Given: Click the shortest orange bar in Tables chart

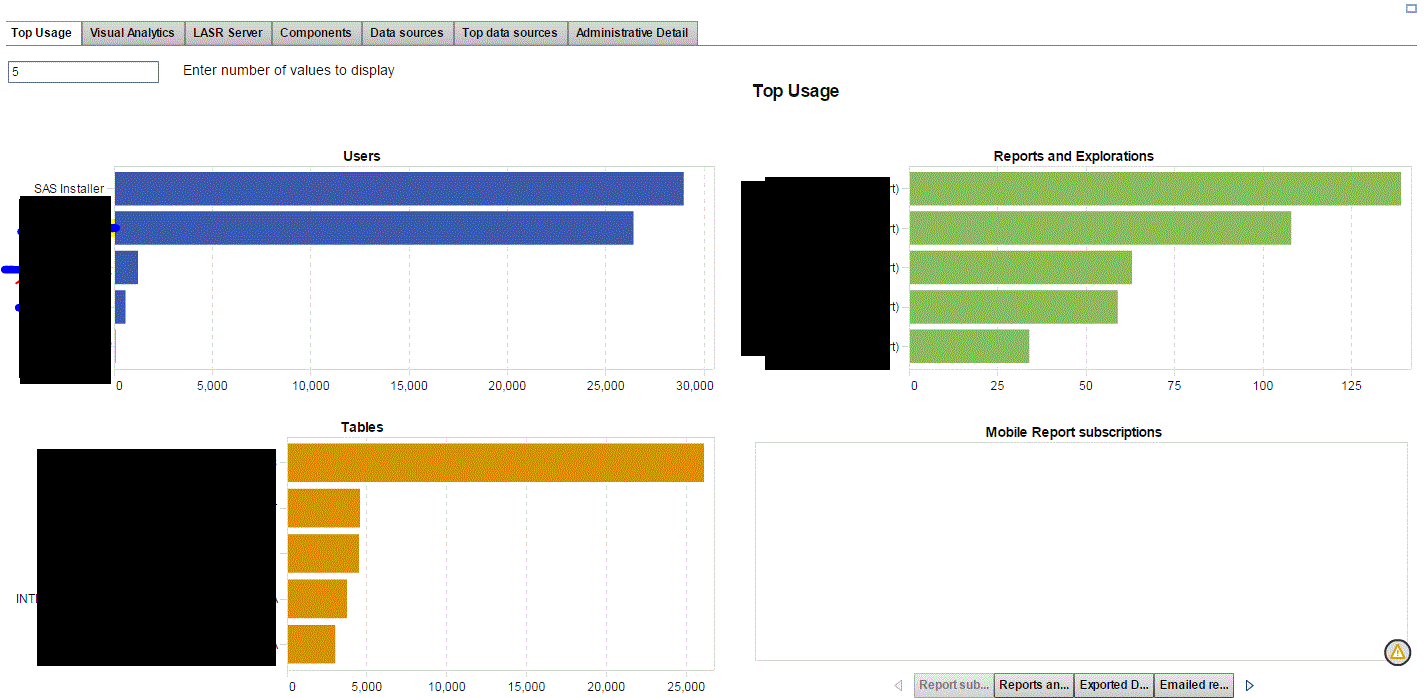Looking at the screenshot, I should 311,644.
